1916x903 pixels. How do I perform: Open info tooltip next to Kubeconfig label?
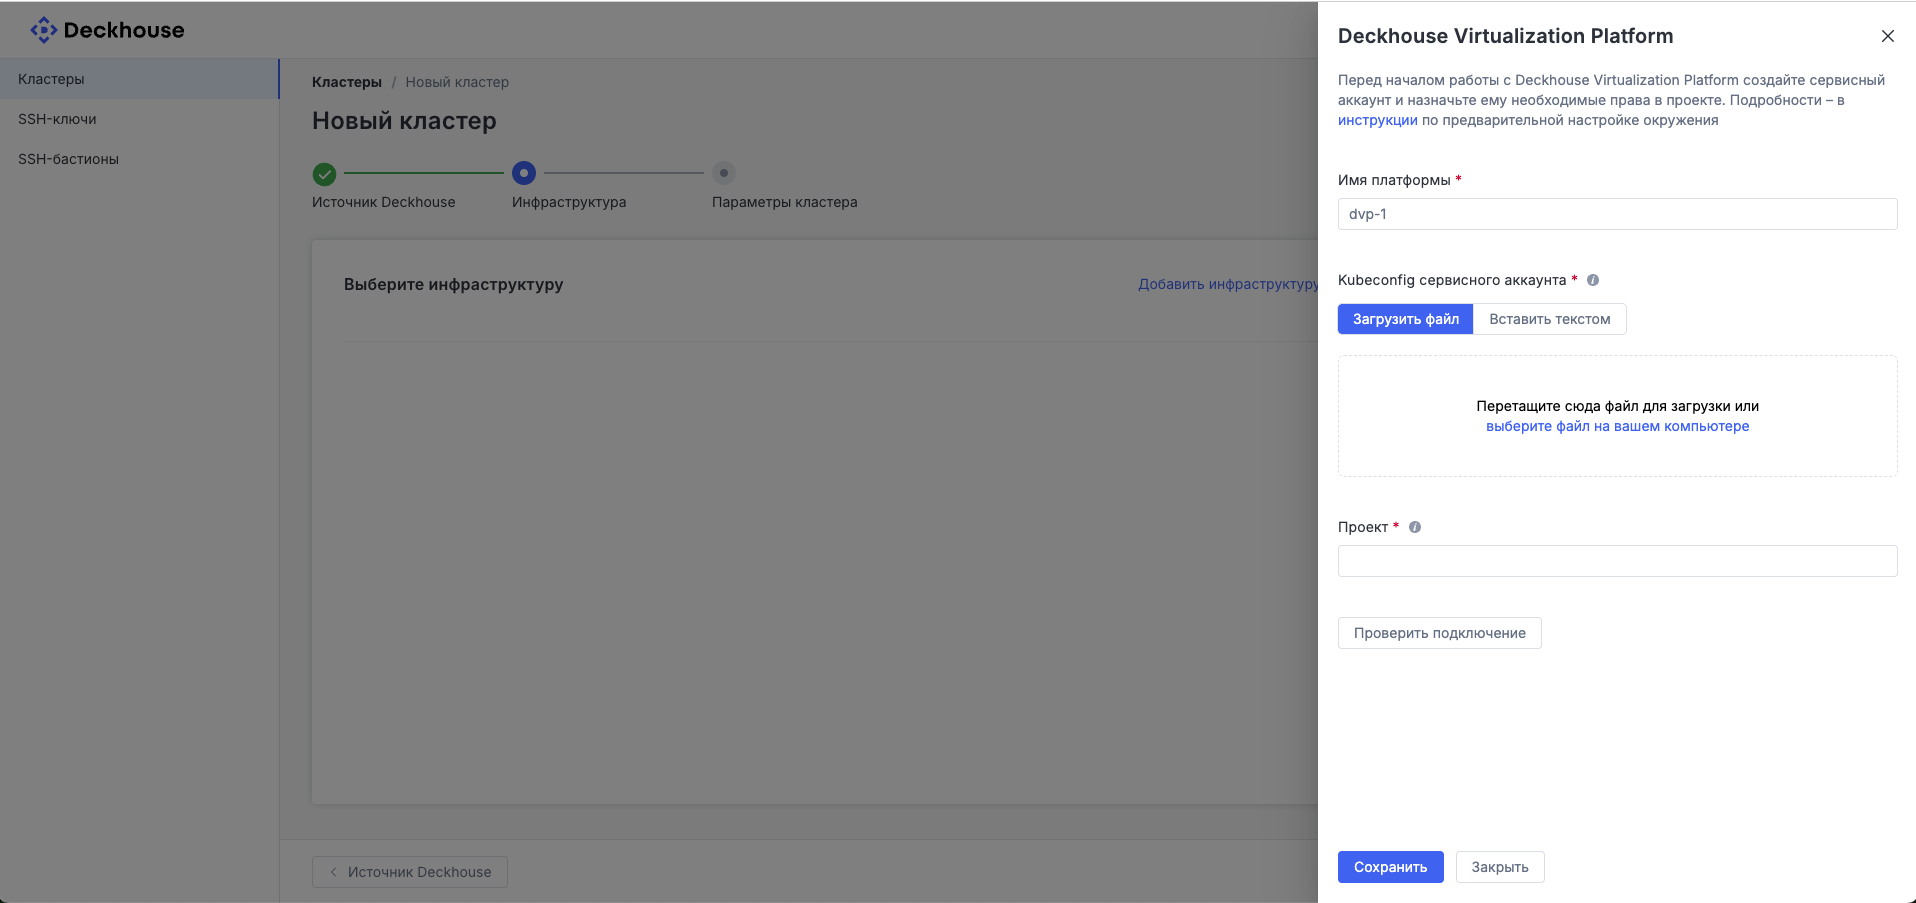pyautogui.click(x=1593, y=280)
